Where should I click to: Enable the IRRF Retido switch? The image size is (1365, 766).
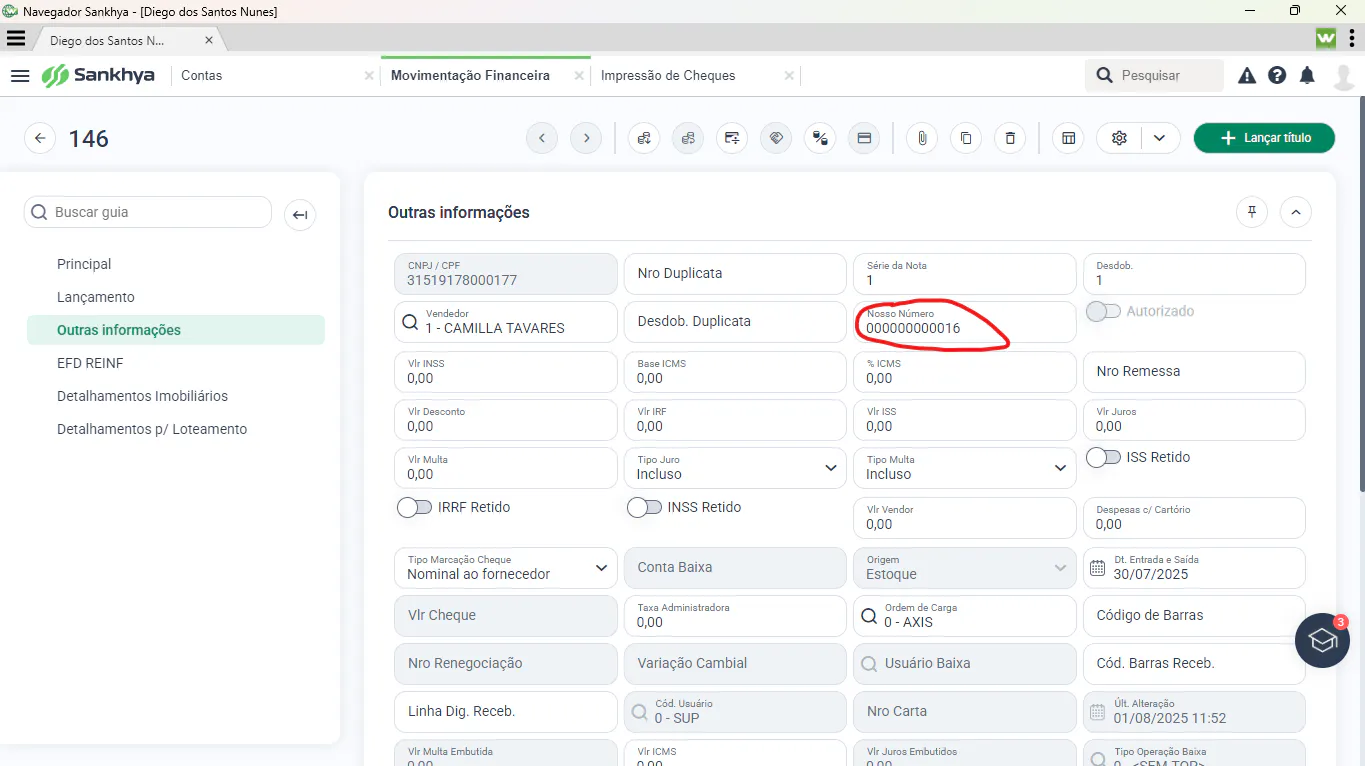(x=414, y=507)
